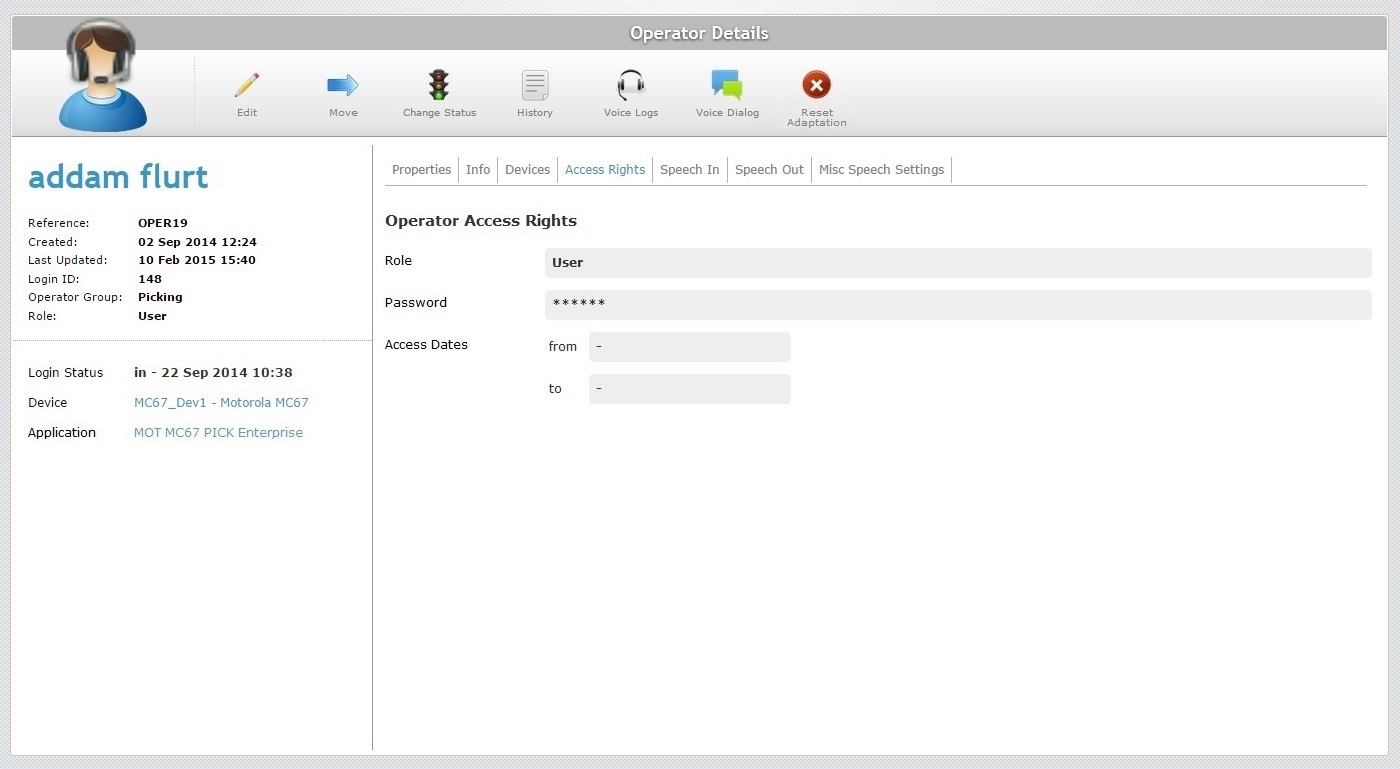
Task: Switch to the Devices tab
Action: click(528, 170)
